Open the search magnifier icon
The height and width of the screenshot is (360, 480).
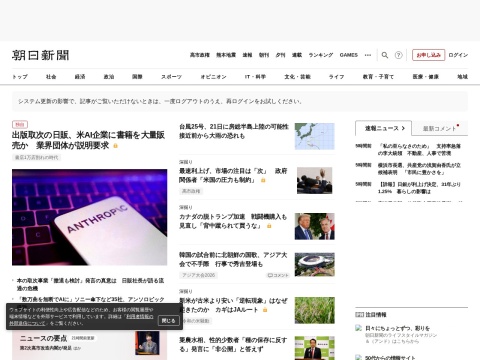[x=385, y=55]
